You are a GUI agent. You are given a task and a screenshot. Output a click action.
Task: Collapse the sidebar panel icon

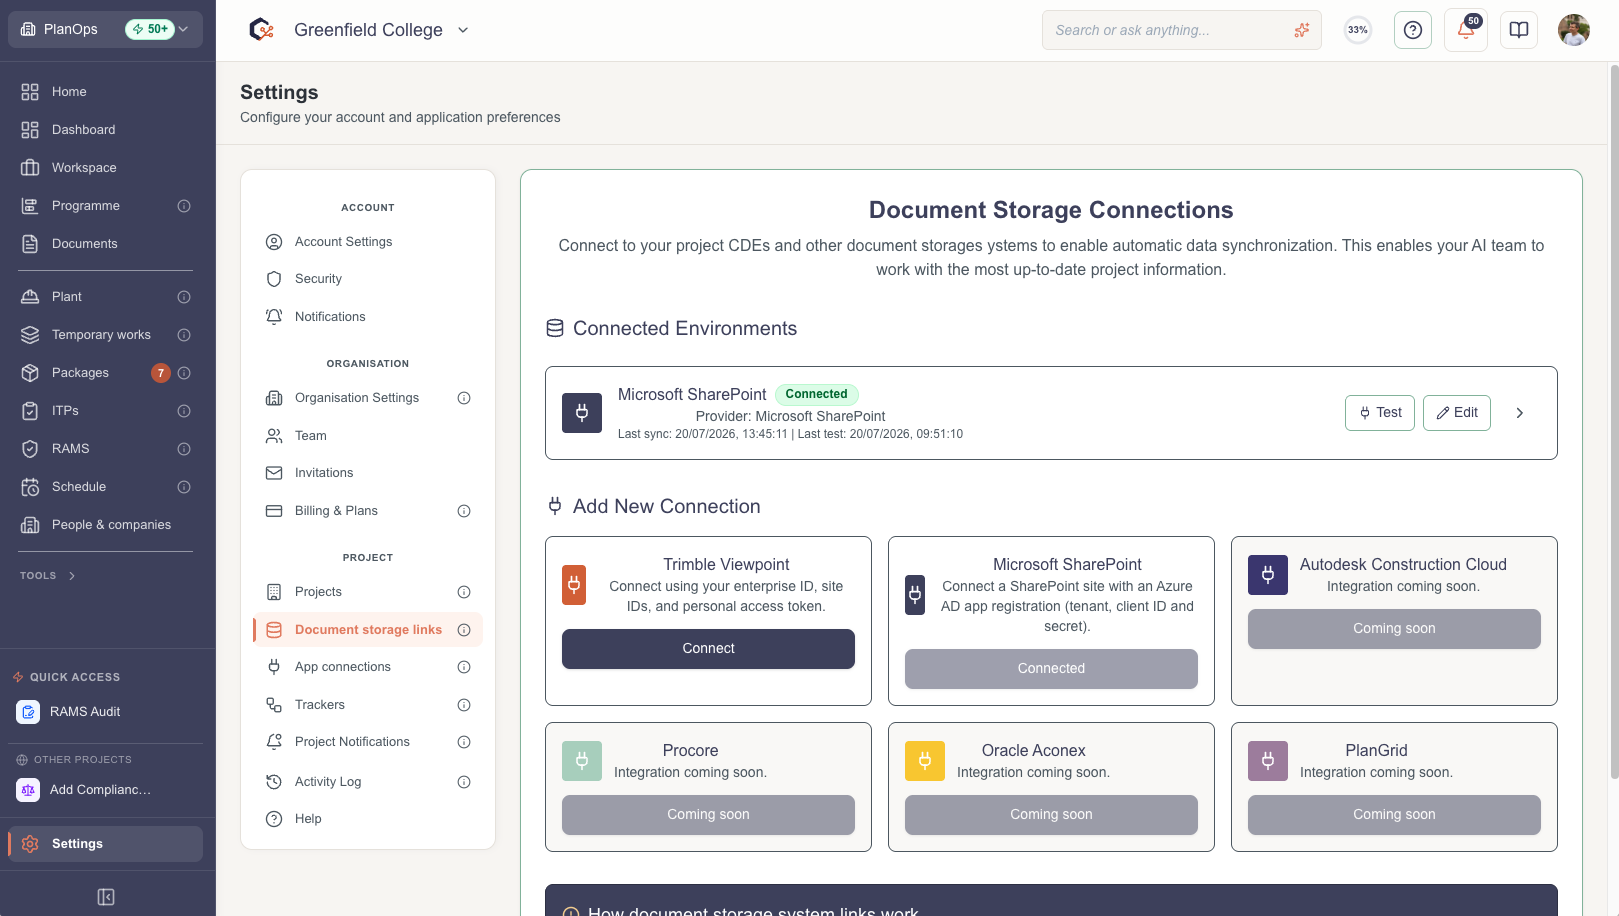pos(106,897)
